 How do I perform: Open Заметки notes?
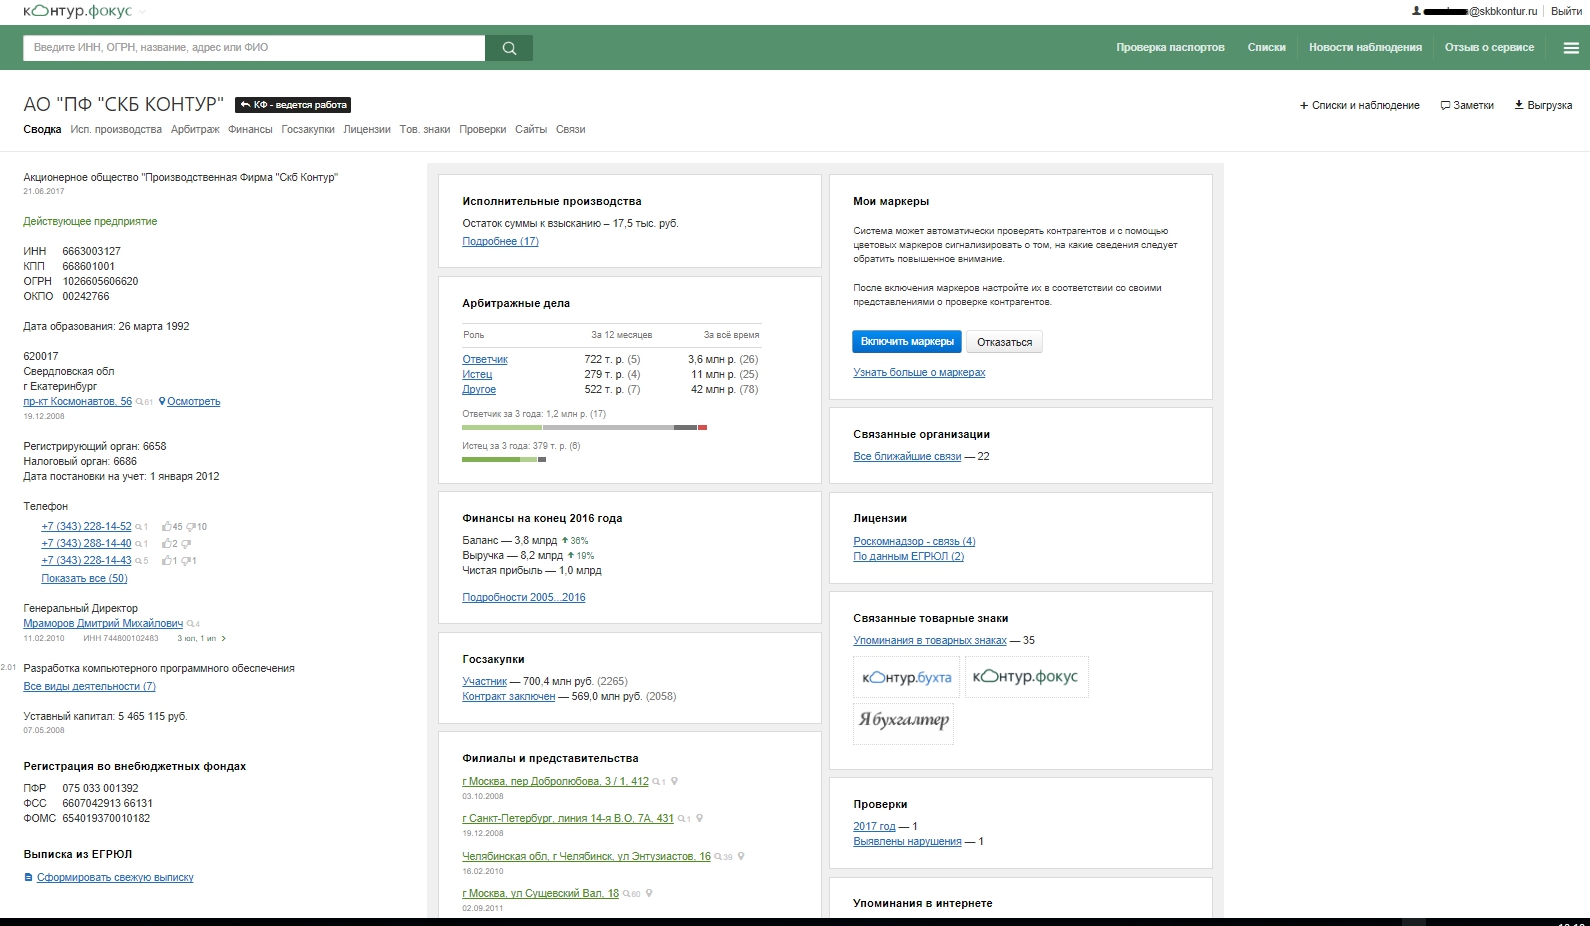1467,105
